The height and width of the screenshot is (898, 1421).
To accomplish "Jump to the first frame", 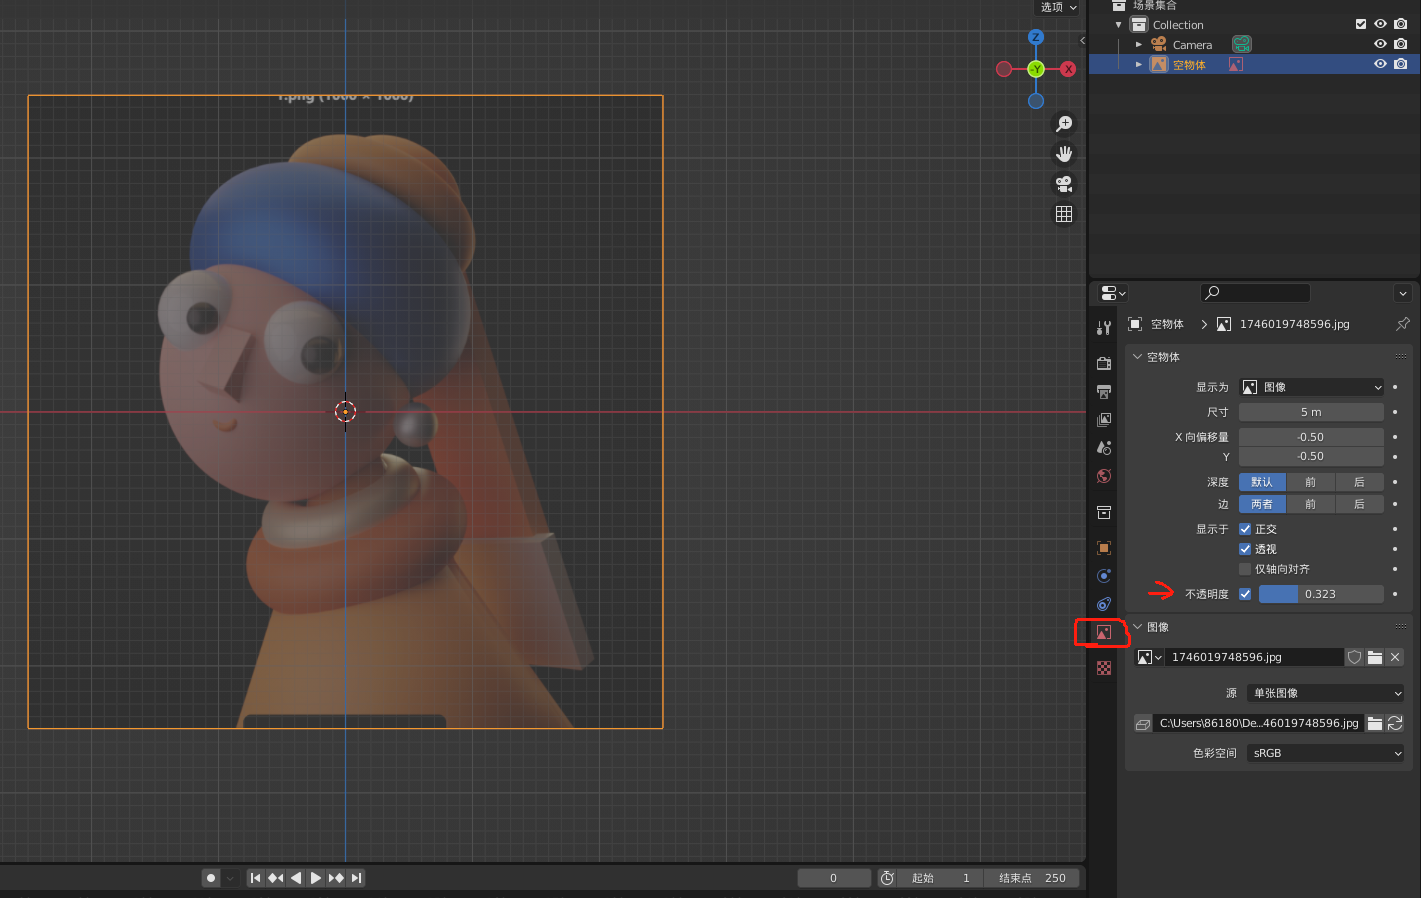I will click(x=255, y=878).
